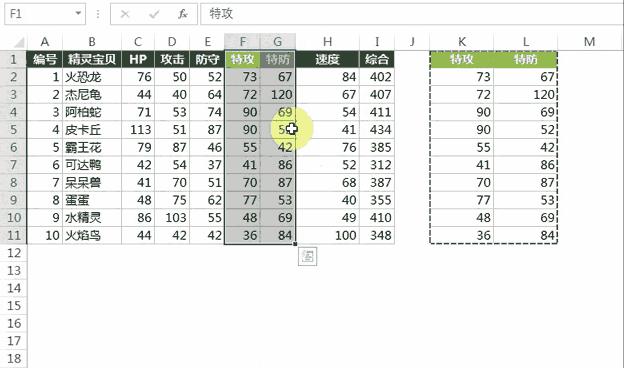Screen dimensions: 624x368
Task: Click the 攻击 header cell
Action: (x=172, y=59)
